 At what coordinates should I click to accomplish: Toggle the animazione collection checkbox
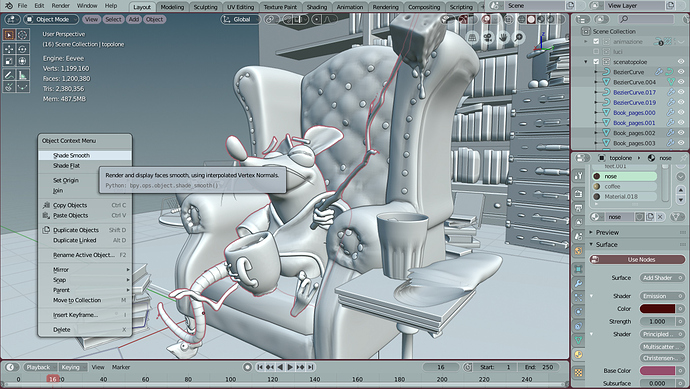click(x=596, y=41)
